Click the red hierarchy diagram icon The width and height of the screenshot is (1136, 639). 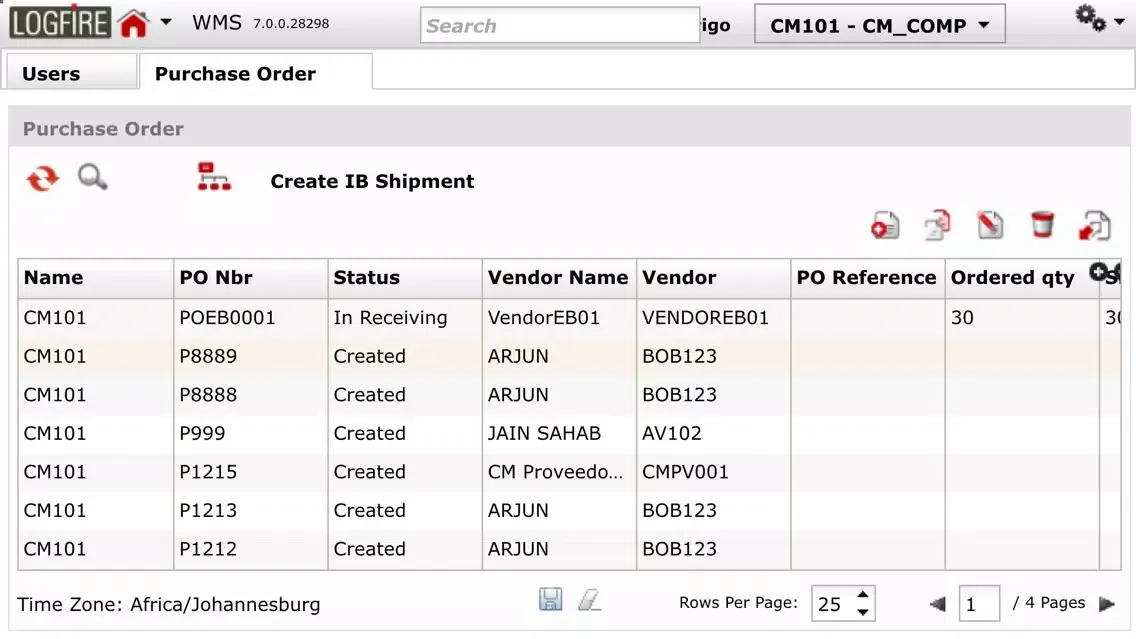point(214,177)
